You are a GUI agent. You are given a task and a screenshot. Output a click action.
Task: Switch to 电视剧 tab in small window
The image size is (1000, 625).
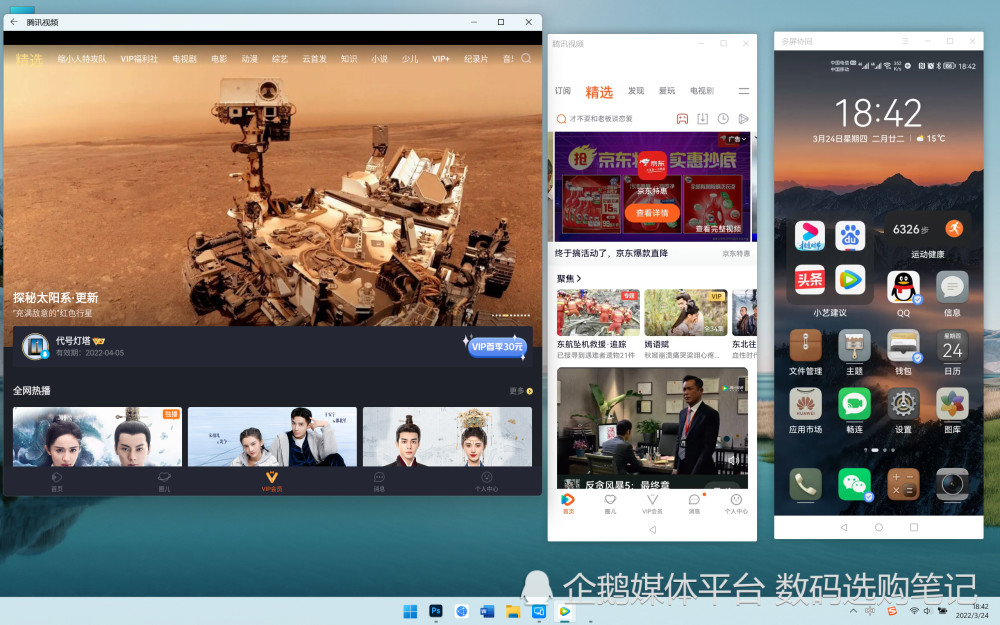[x=702, y=91]
